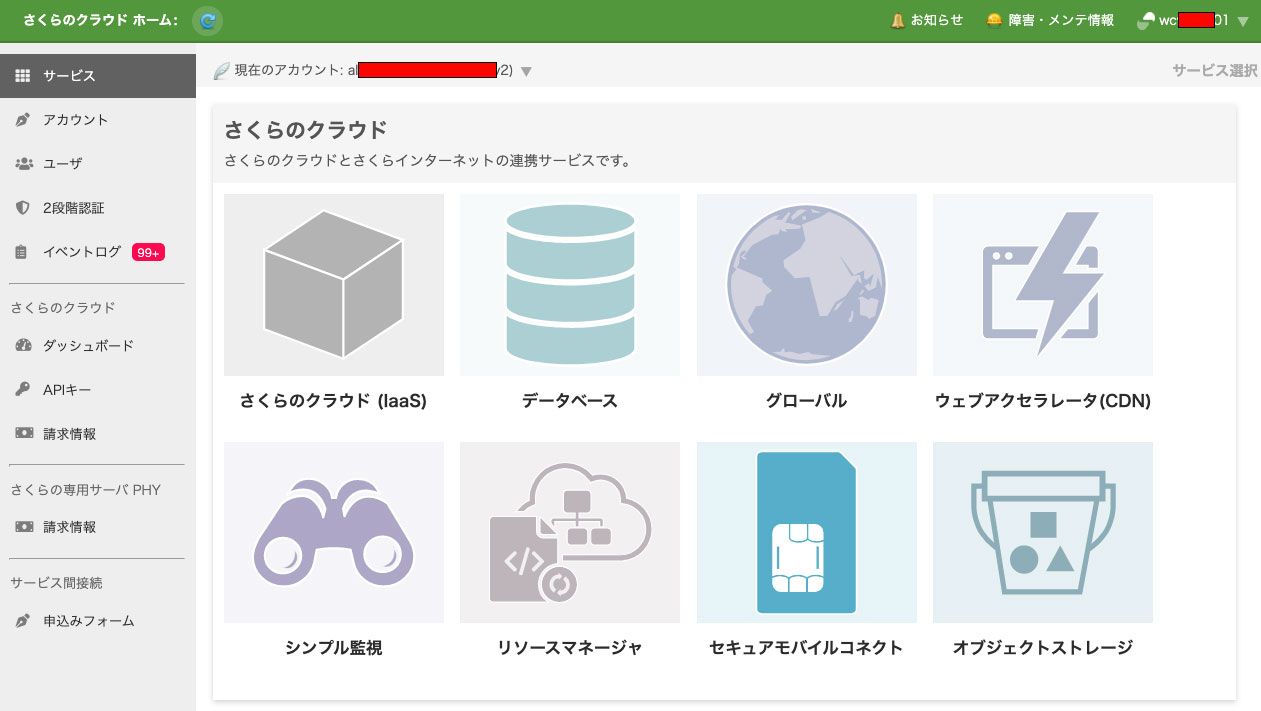The height and width of the screenshot is (711, 1261).
Task: Click the money icon under 専用サーバ PHY 請求情報
Action: [24, 527]
